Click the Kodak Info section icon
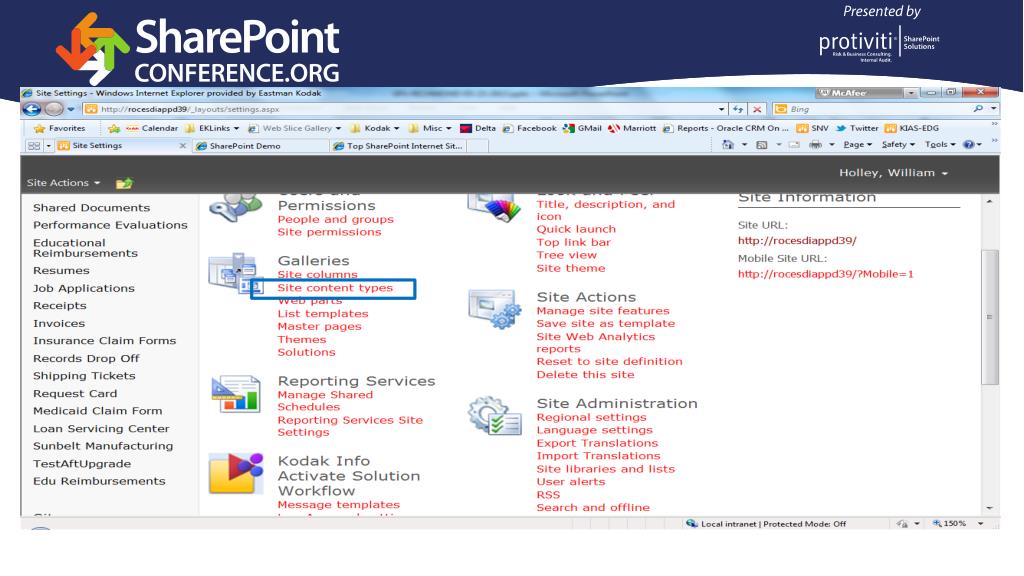Screen dimensions: 1024x576 [x=236, y=473]
